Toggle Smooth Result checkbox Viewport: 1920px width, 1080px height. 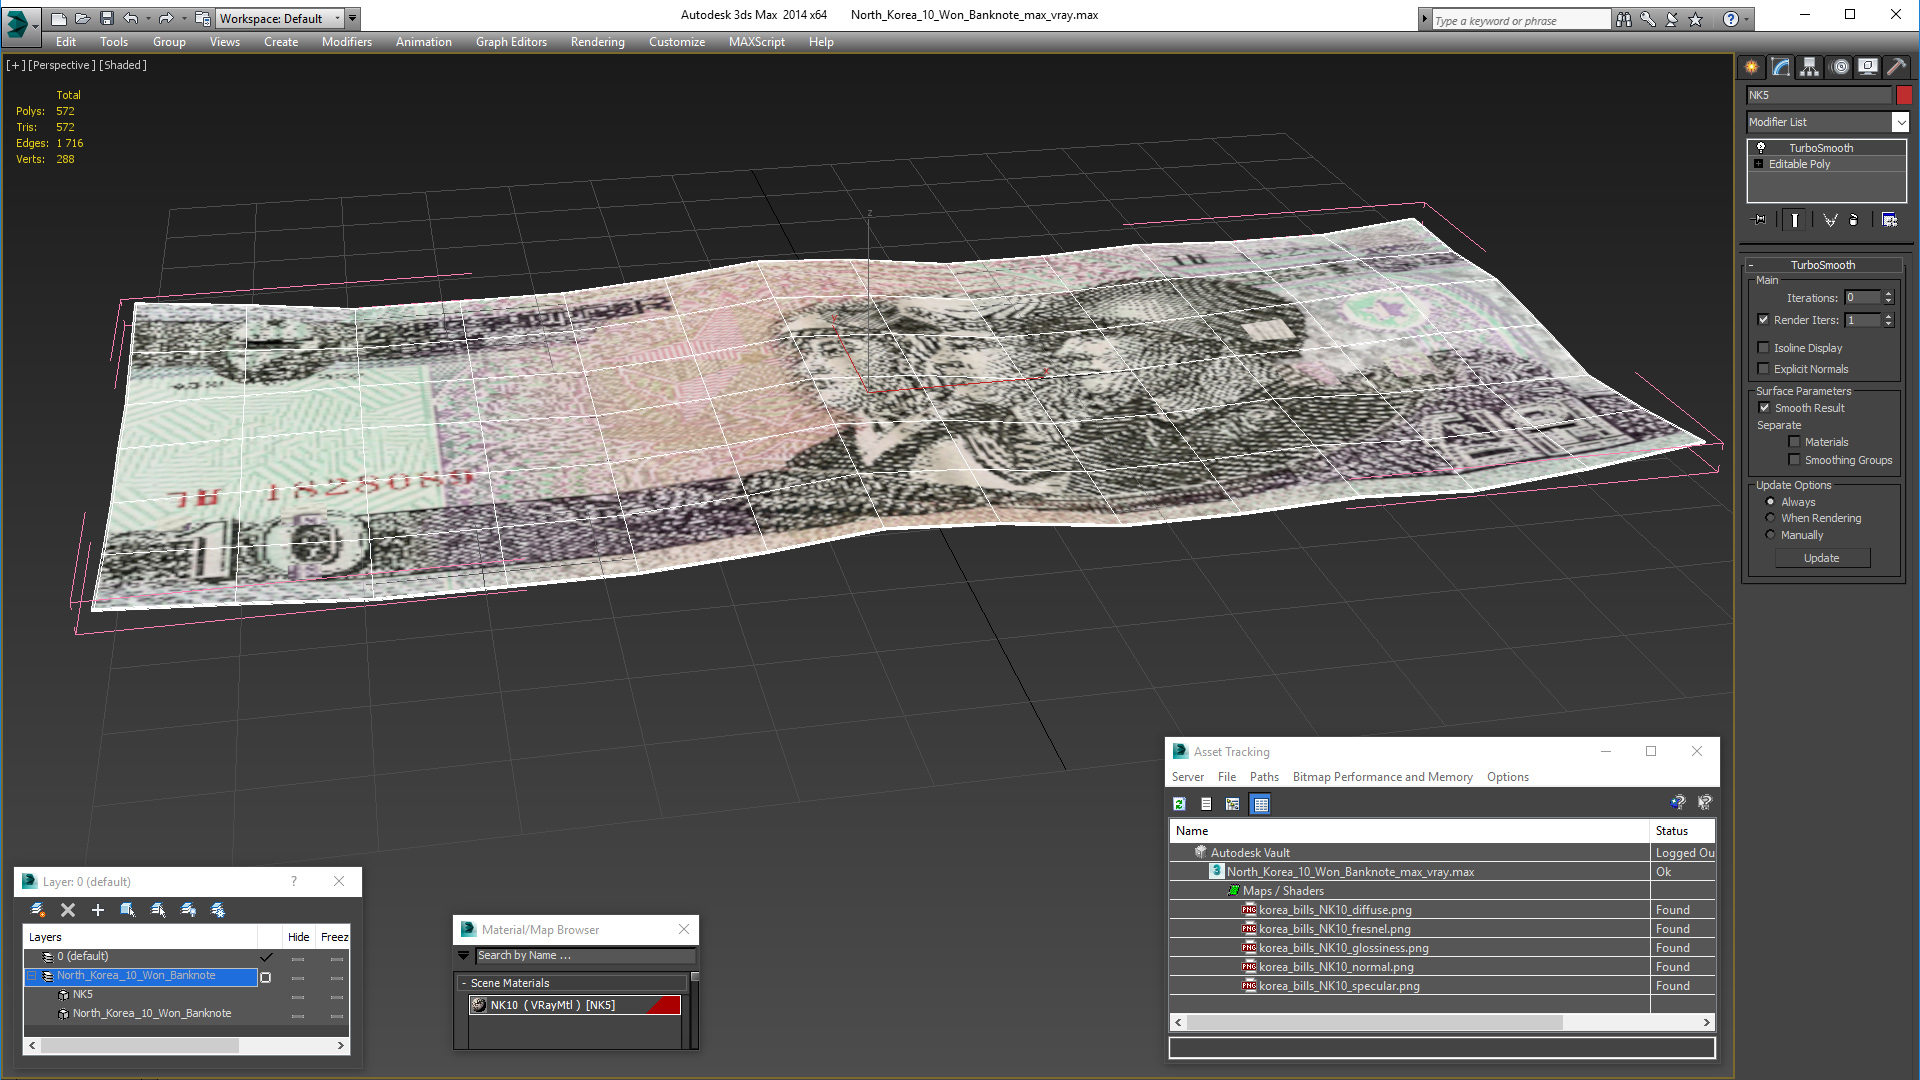point(1765,408)
